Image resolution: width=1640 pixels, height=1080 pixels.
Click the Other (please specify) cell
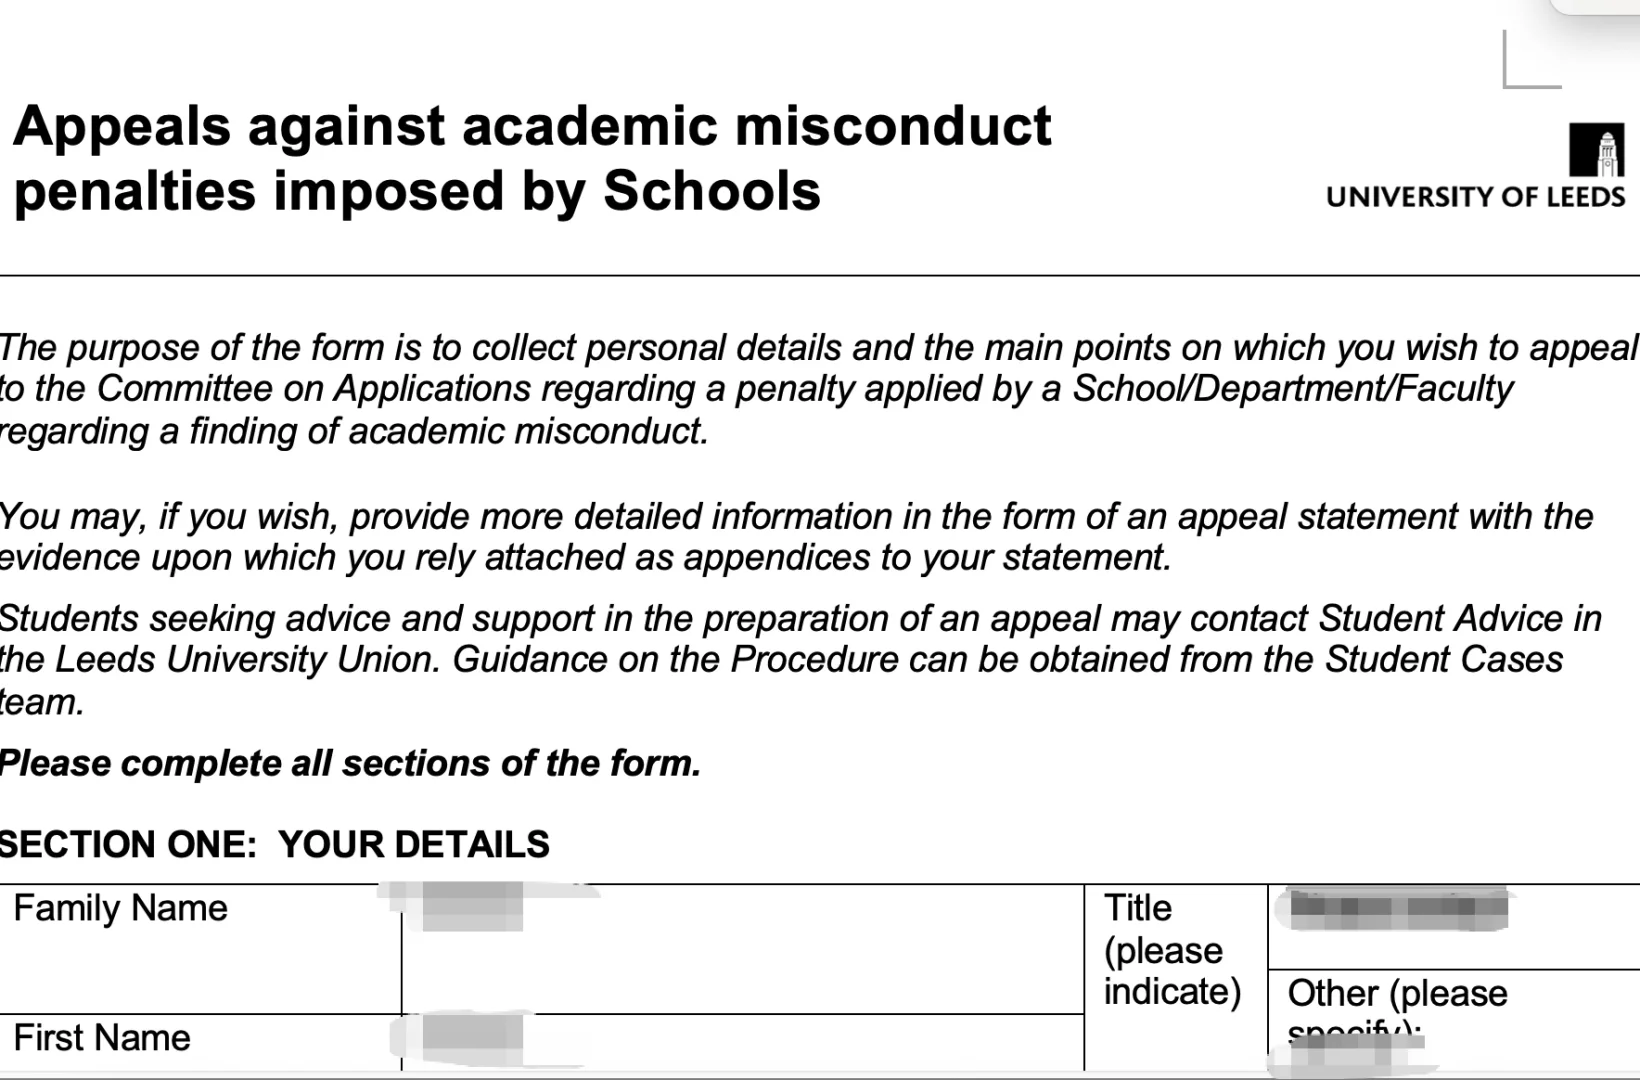click(x=1454, y=1020)
